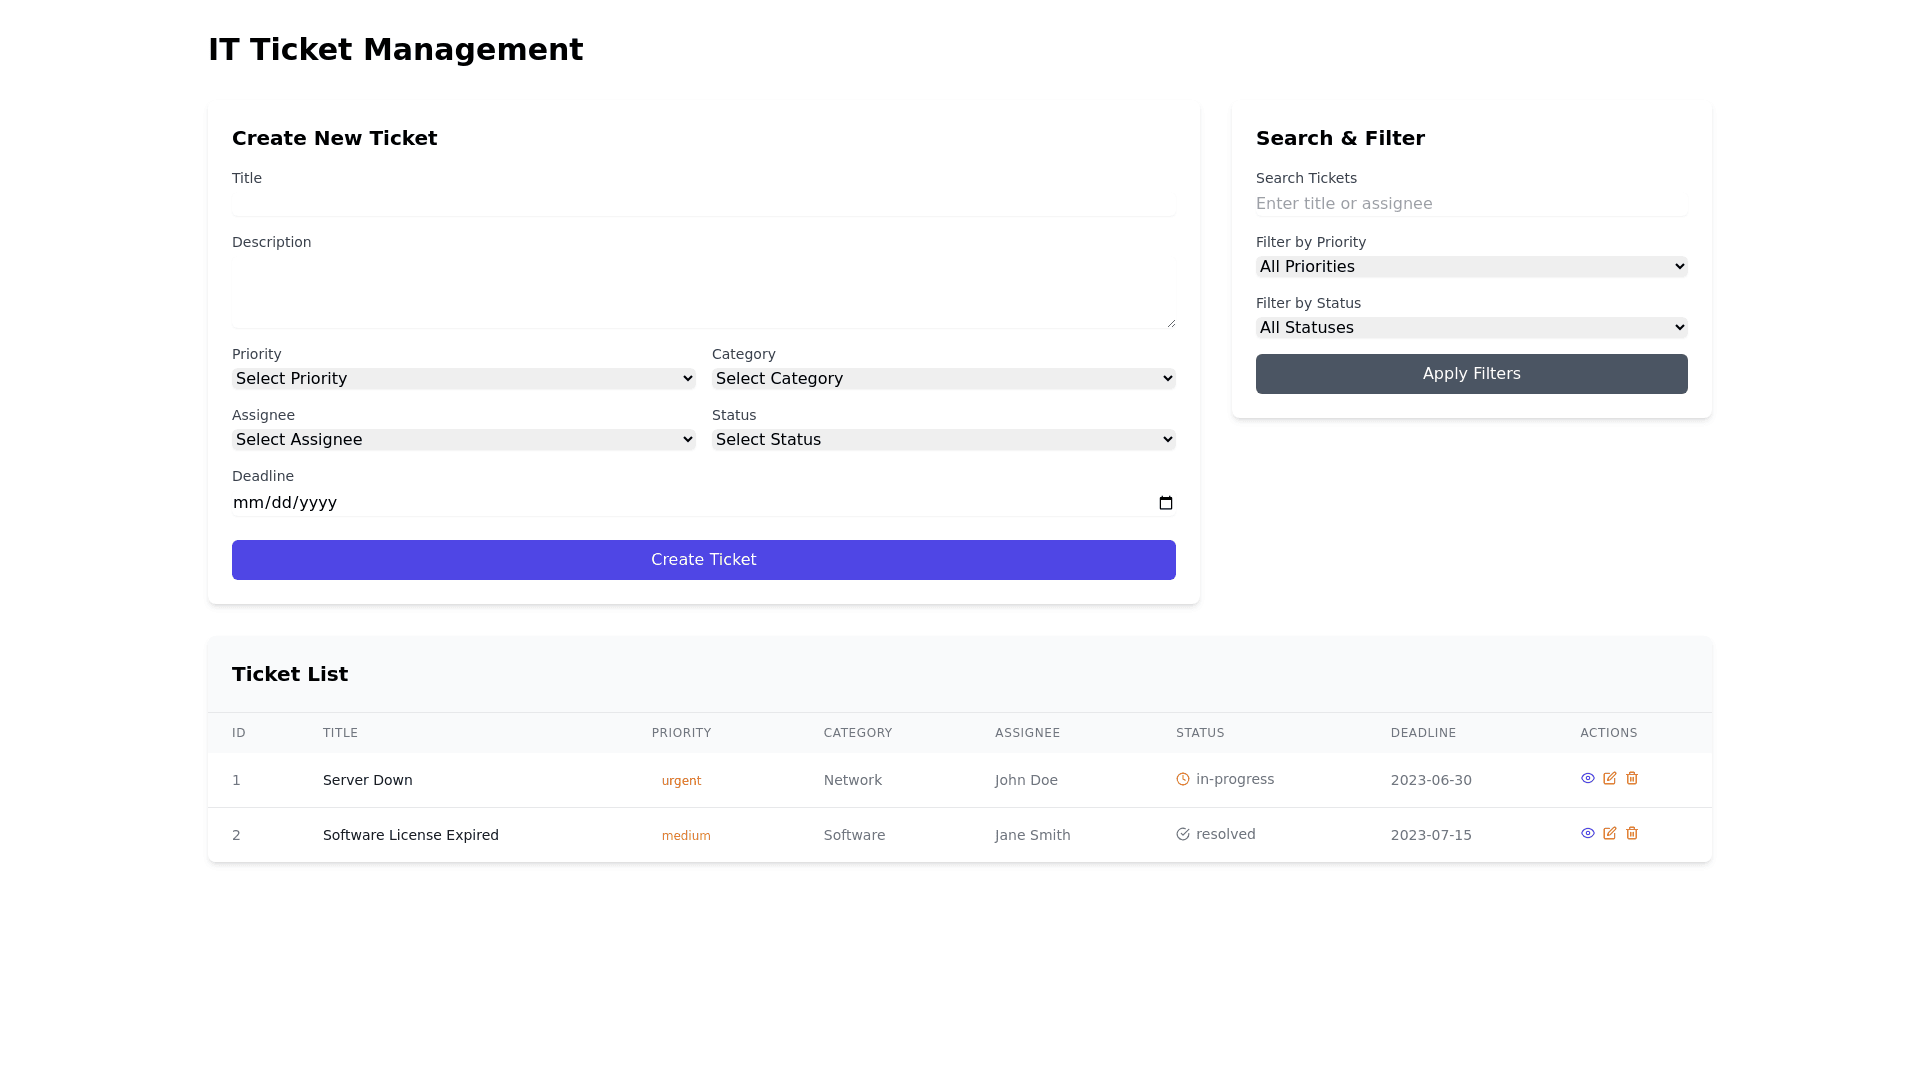Delete the Software License Expired ticket
This screenshot has width=1920, height=1080.
click(1632, 833)
